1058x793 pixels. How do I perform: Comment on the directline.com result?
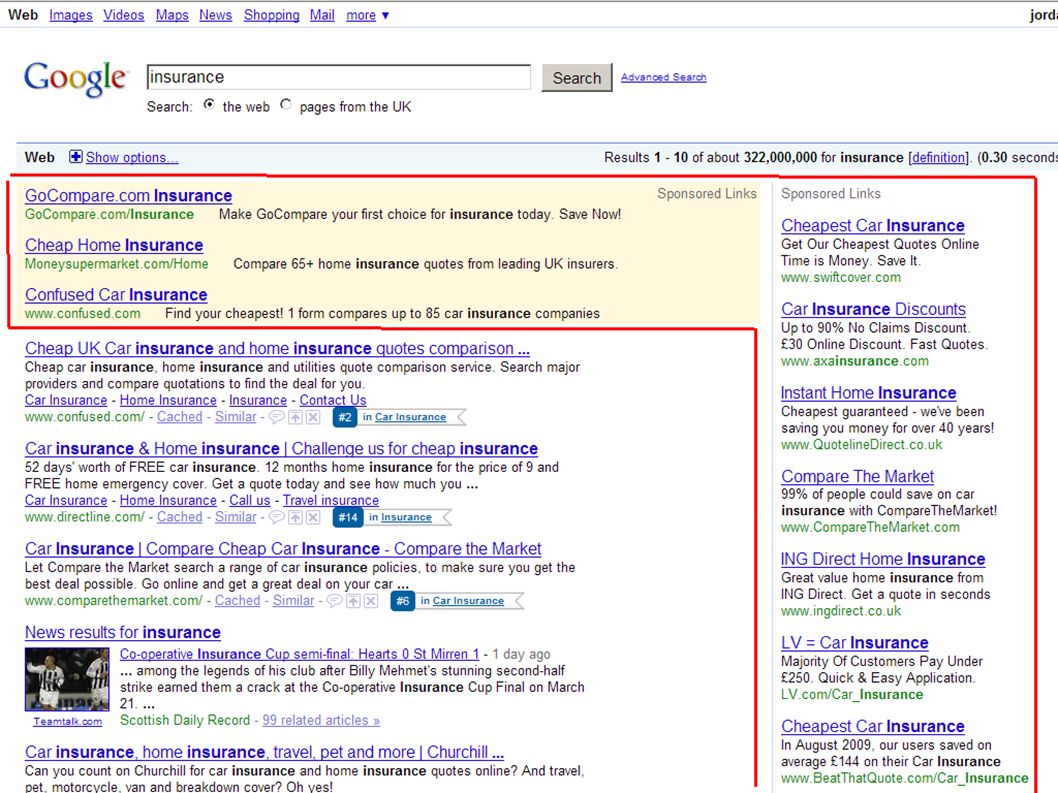pyautogui.click(x=277, y=517)
